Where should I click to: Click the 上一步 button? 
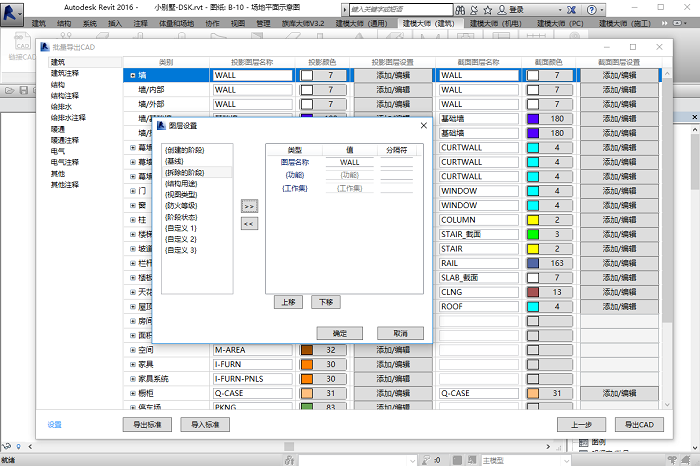(x=581, y=424)
